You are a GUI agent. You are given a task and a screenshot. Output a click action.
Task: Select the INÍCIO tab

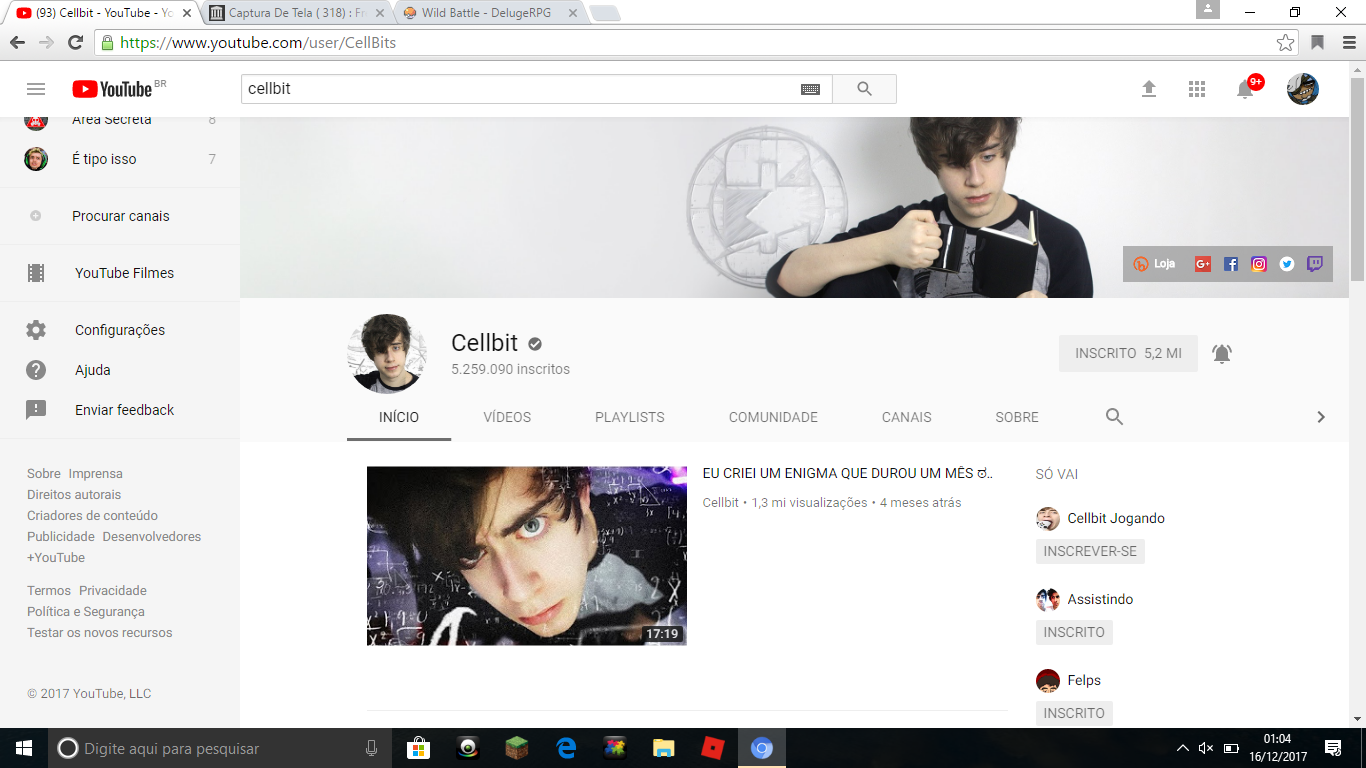click(x=399, y=417)
